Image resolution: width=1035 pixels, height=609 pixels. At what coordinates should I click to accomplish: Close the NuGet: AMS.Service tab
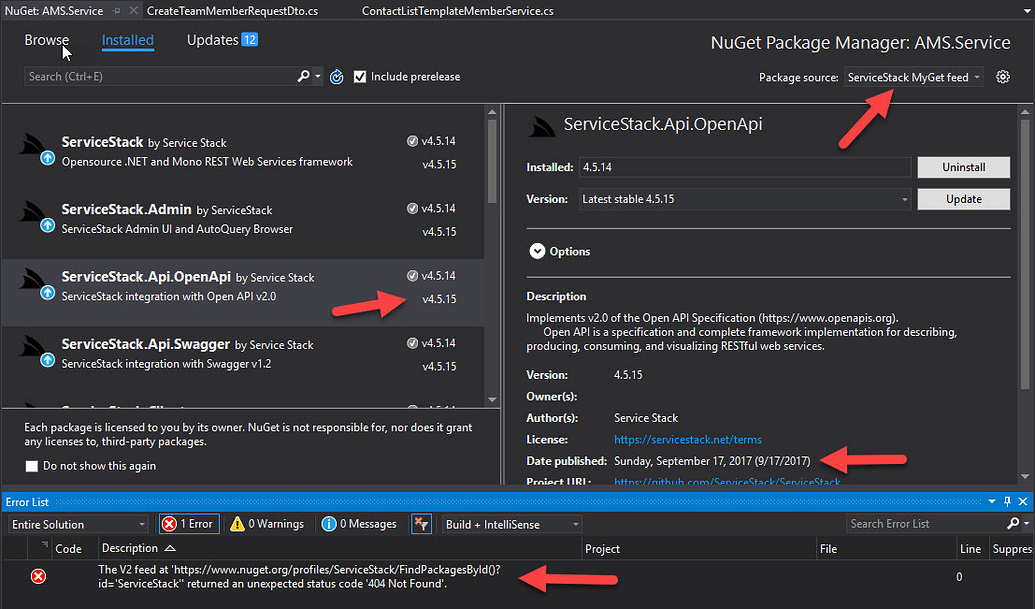[x=133, y=11]
